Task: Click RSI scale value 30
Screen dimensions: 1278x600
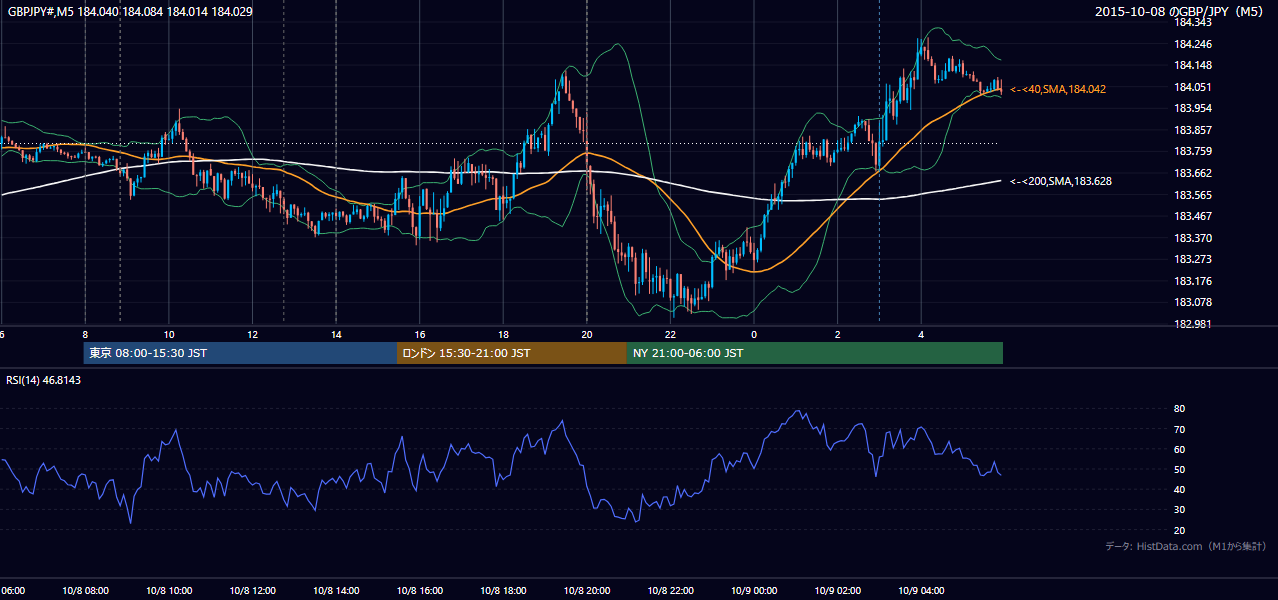Action: coord(1180,510)
